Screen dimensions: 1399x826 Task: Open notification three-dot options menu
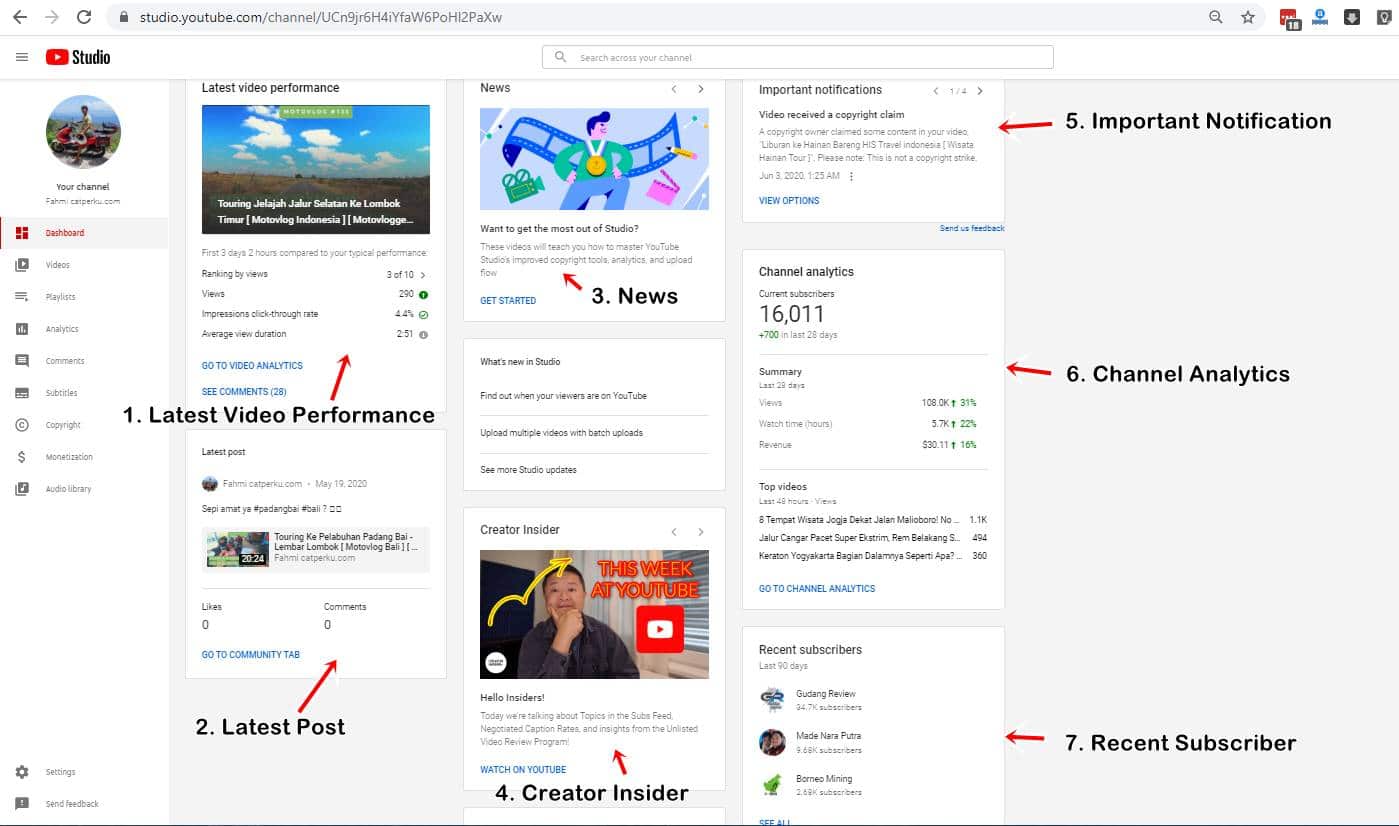click(x=851, y=176)
